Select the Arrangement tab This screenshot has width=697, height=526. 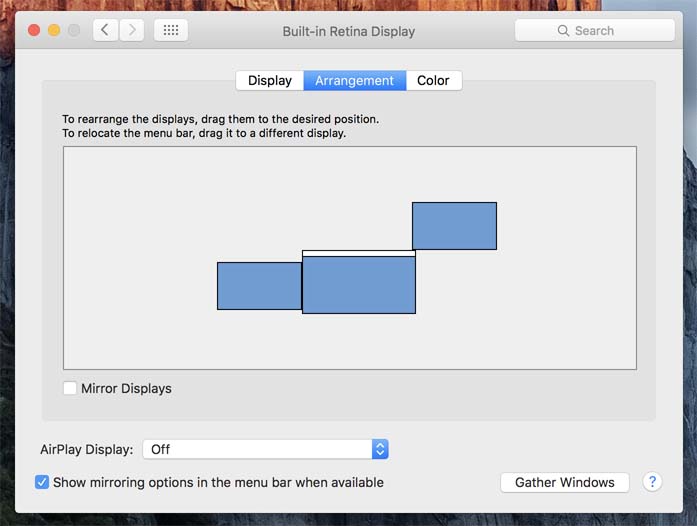click(355, 80)
